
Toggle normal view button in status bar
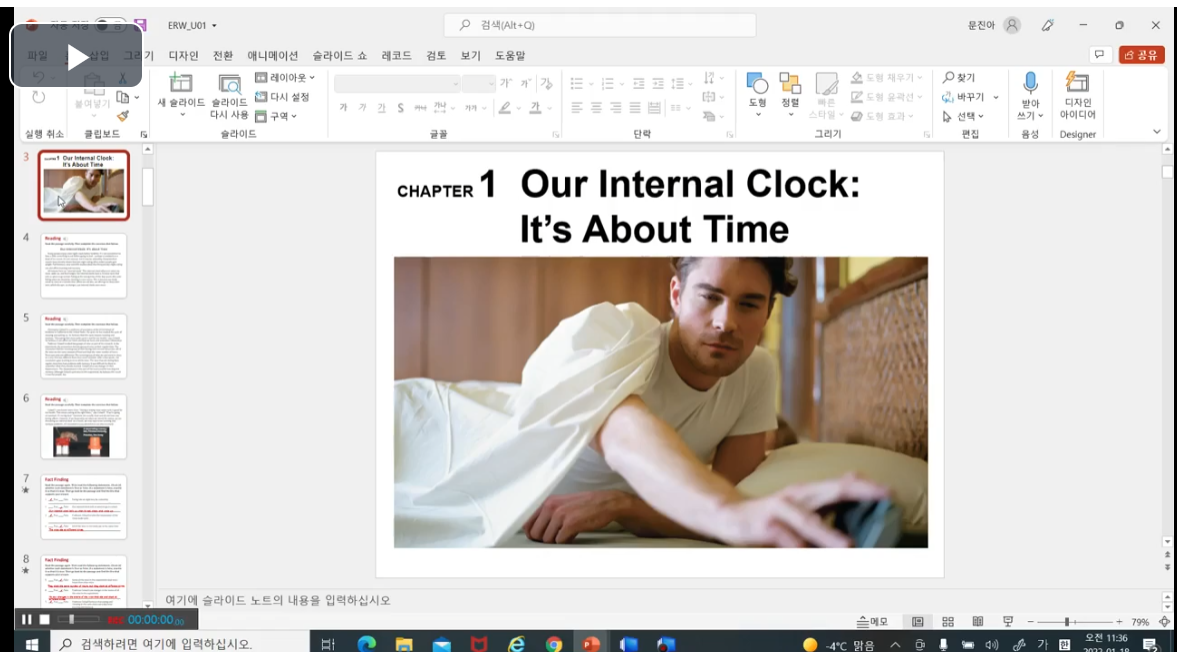coord(918,621)
